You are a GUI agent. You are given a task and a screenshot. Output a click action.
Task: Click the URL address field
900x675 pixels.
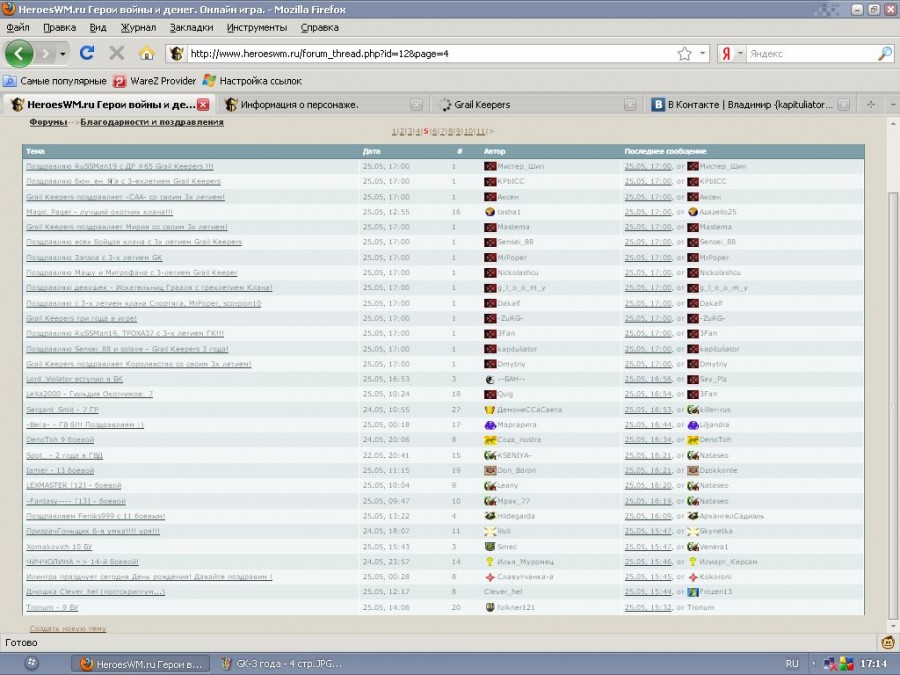430,54
